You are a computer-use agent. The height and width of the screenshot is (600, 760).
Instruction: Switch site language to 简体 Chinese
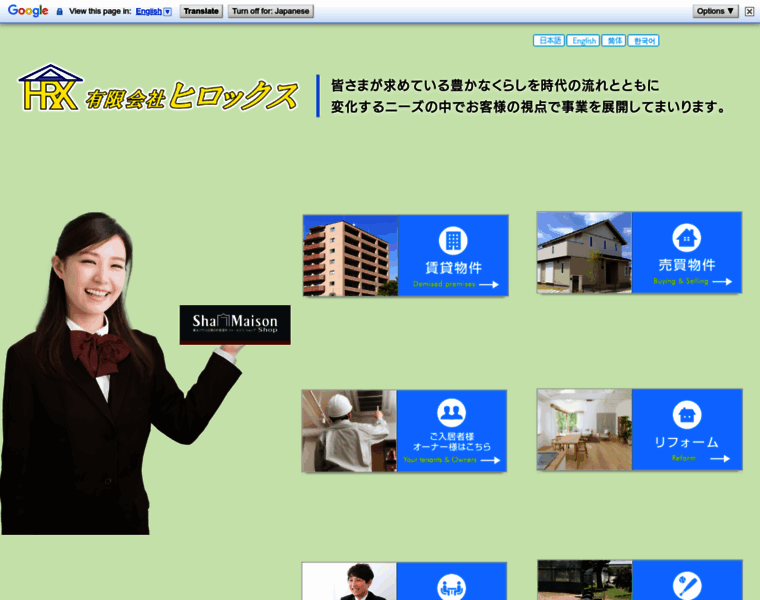coord(614,41)
